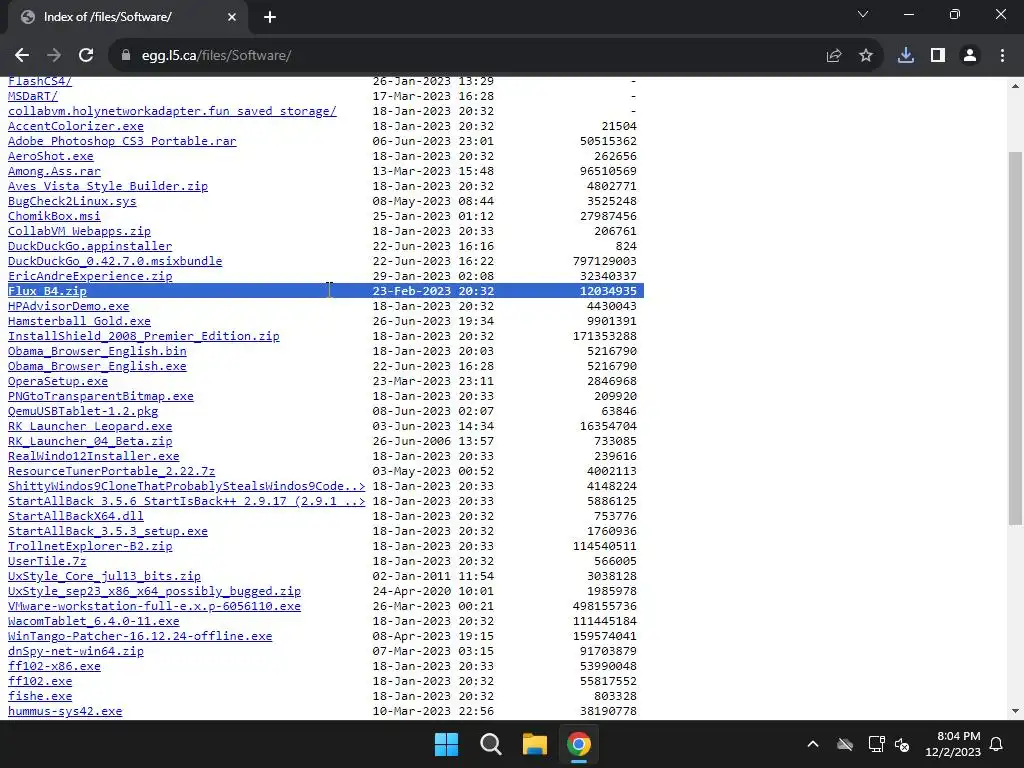Open notification bell
The image size is (1024, 768).
[x=997, y=744]
